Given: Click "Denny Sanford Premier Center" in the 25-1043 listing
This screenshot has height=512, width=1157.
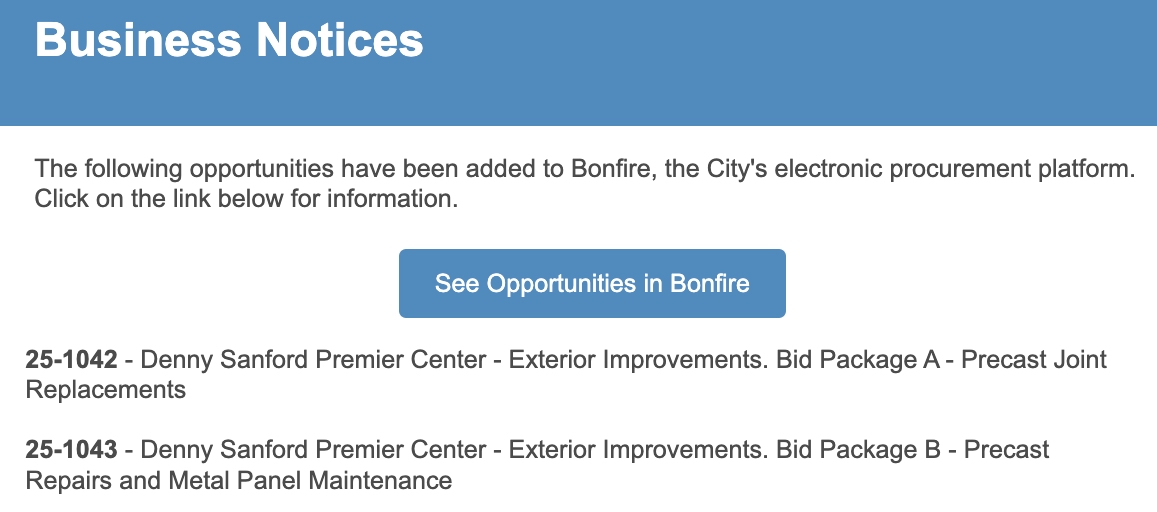Looking at the screenshot, I should click(313, 449).
